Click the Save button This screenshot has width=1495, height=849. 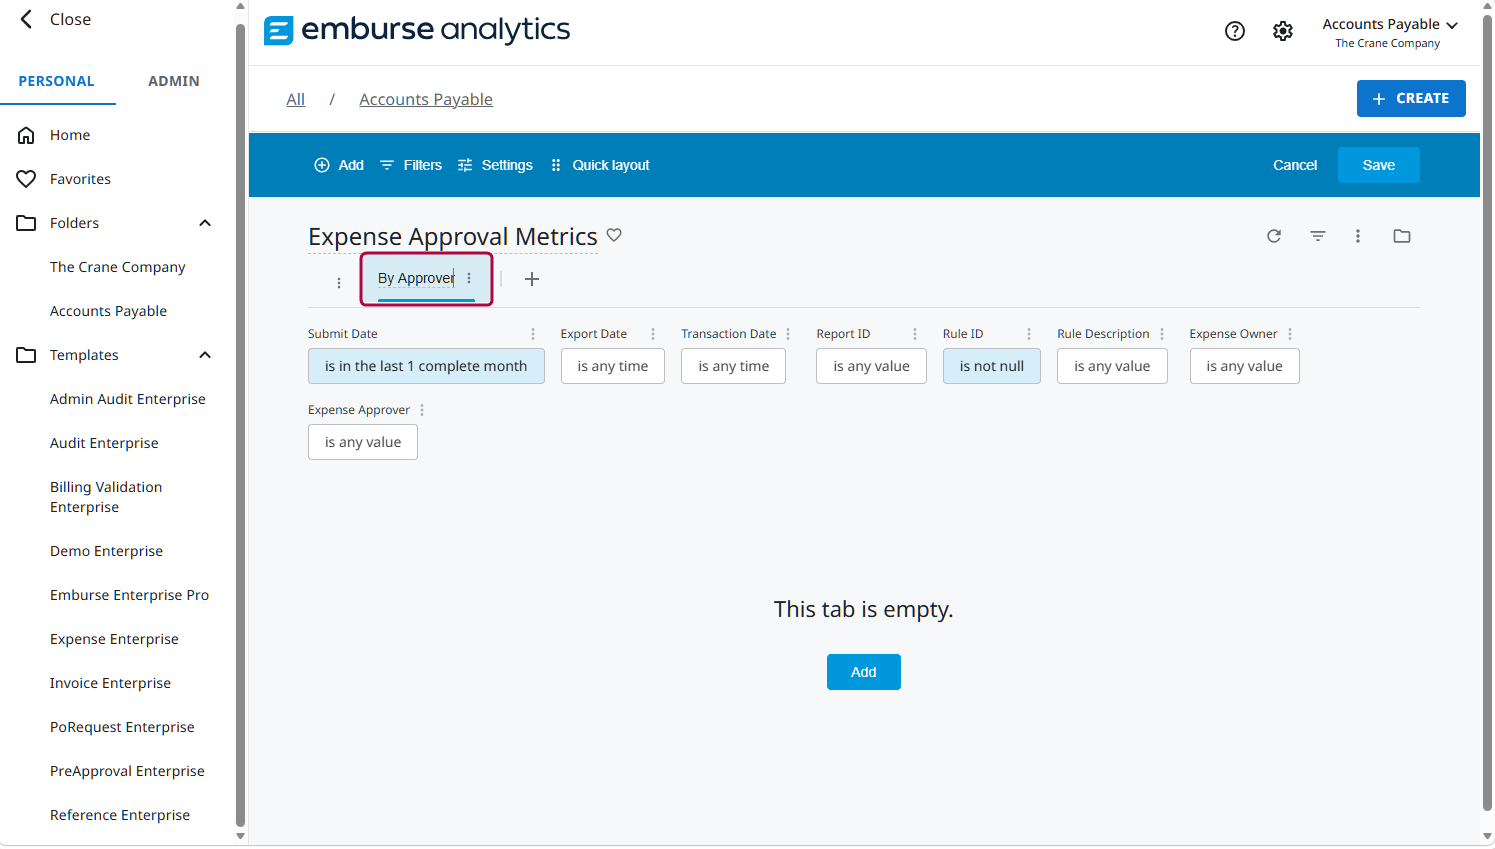[x=1379, y=165]
